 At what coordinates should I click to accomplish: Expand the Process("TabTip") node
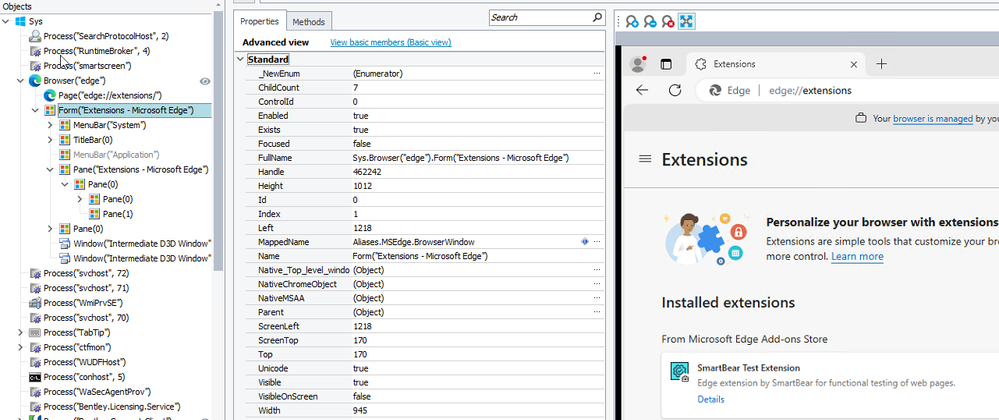tap(21, 332)
